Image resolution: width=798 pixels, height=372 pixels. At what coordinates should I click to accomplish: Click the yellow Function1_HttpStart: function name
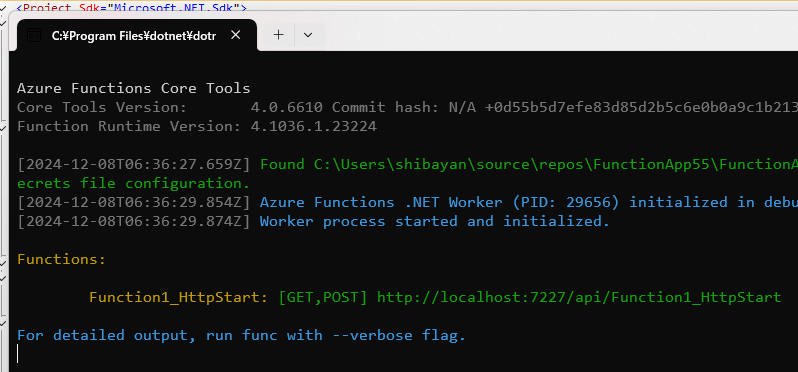179,297
